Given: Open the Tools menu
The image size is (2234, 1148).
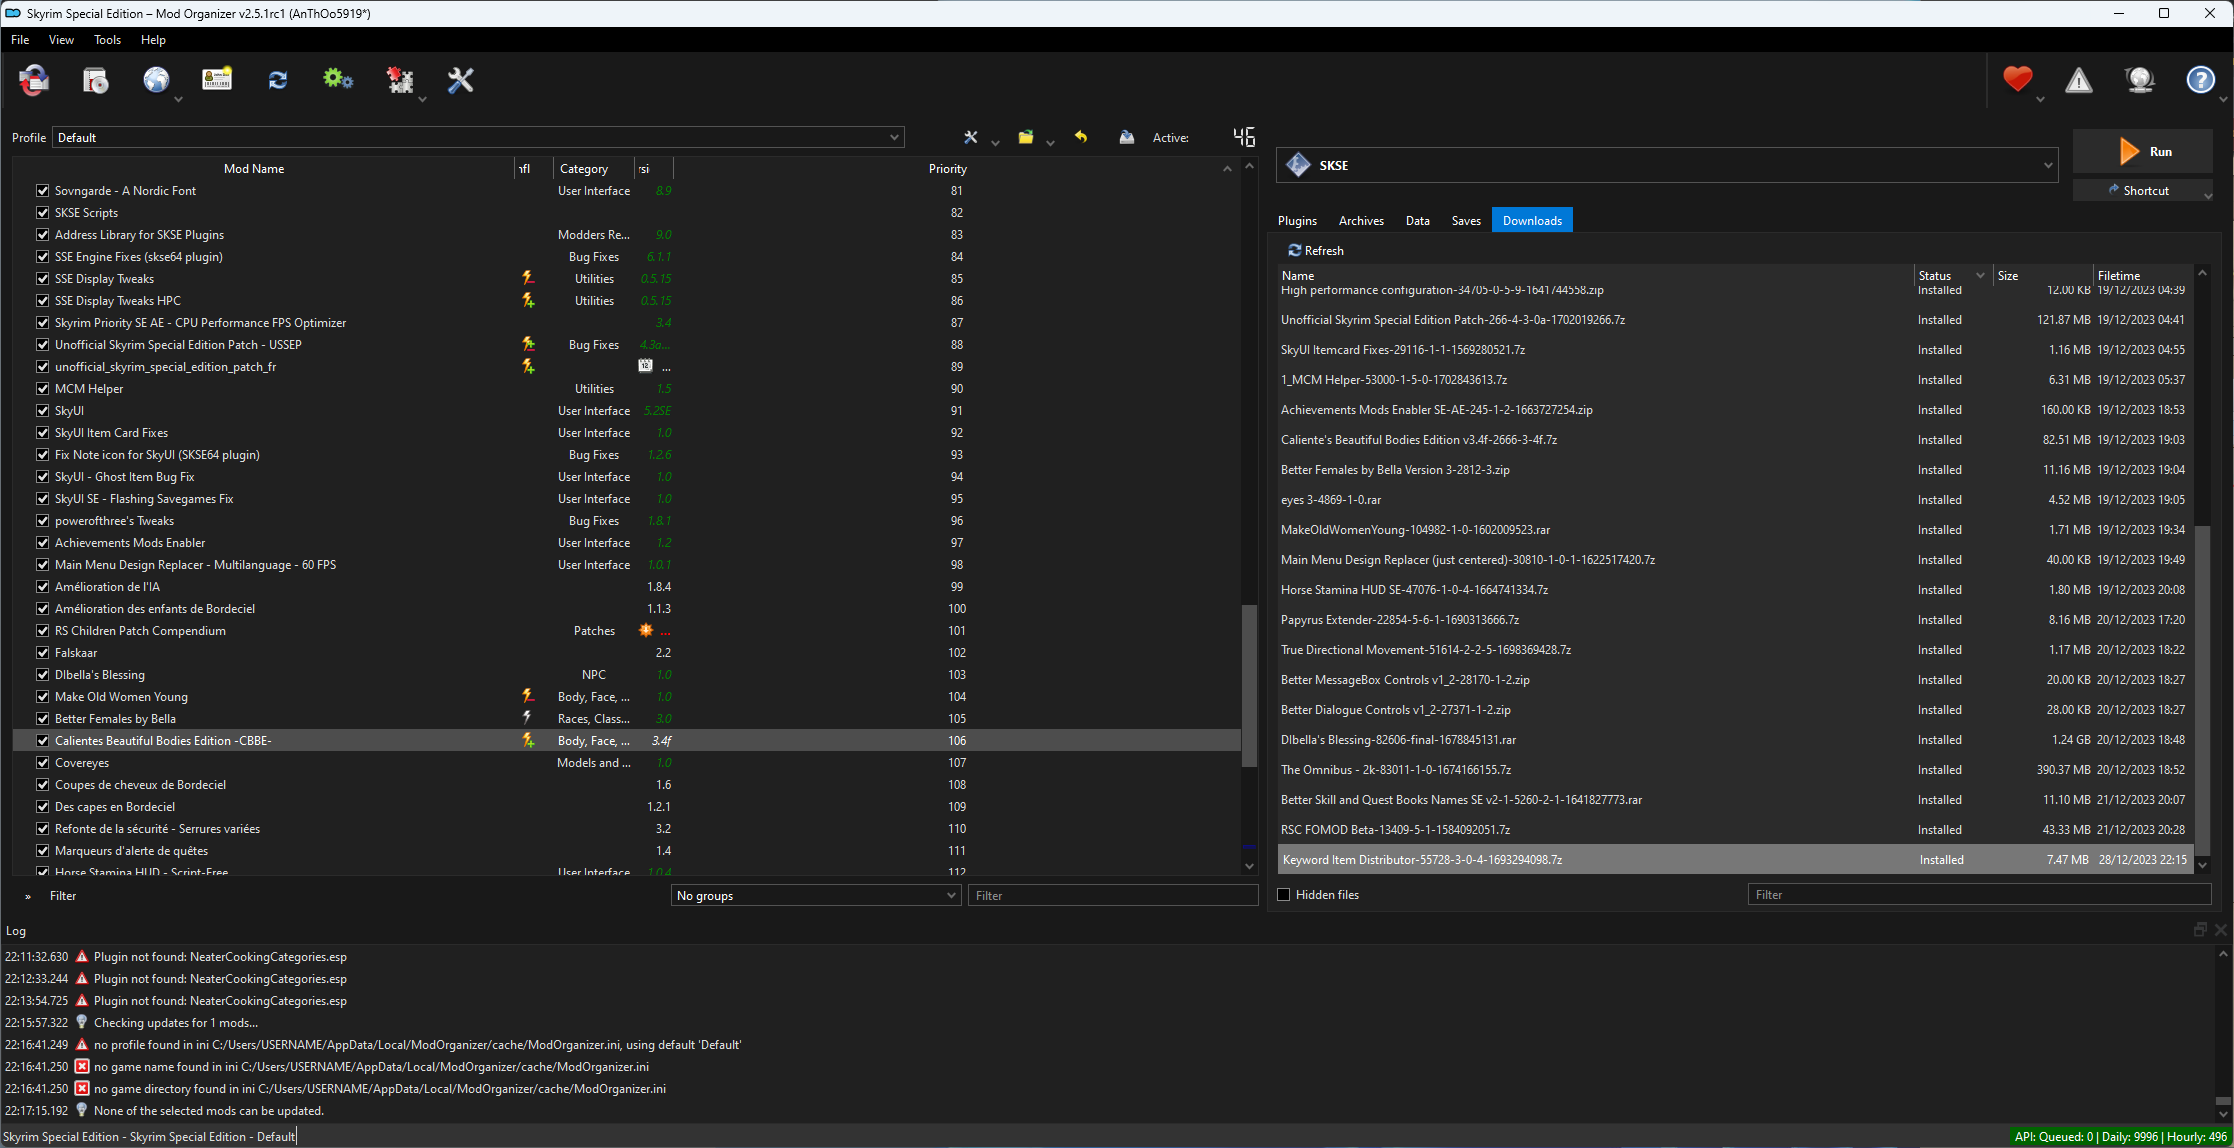Looking at the screenshot, I should tap(107, 40).
